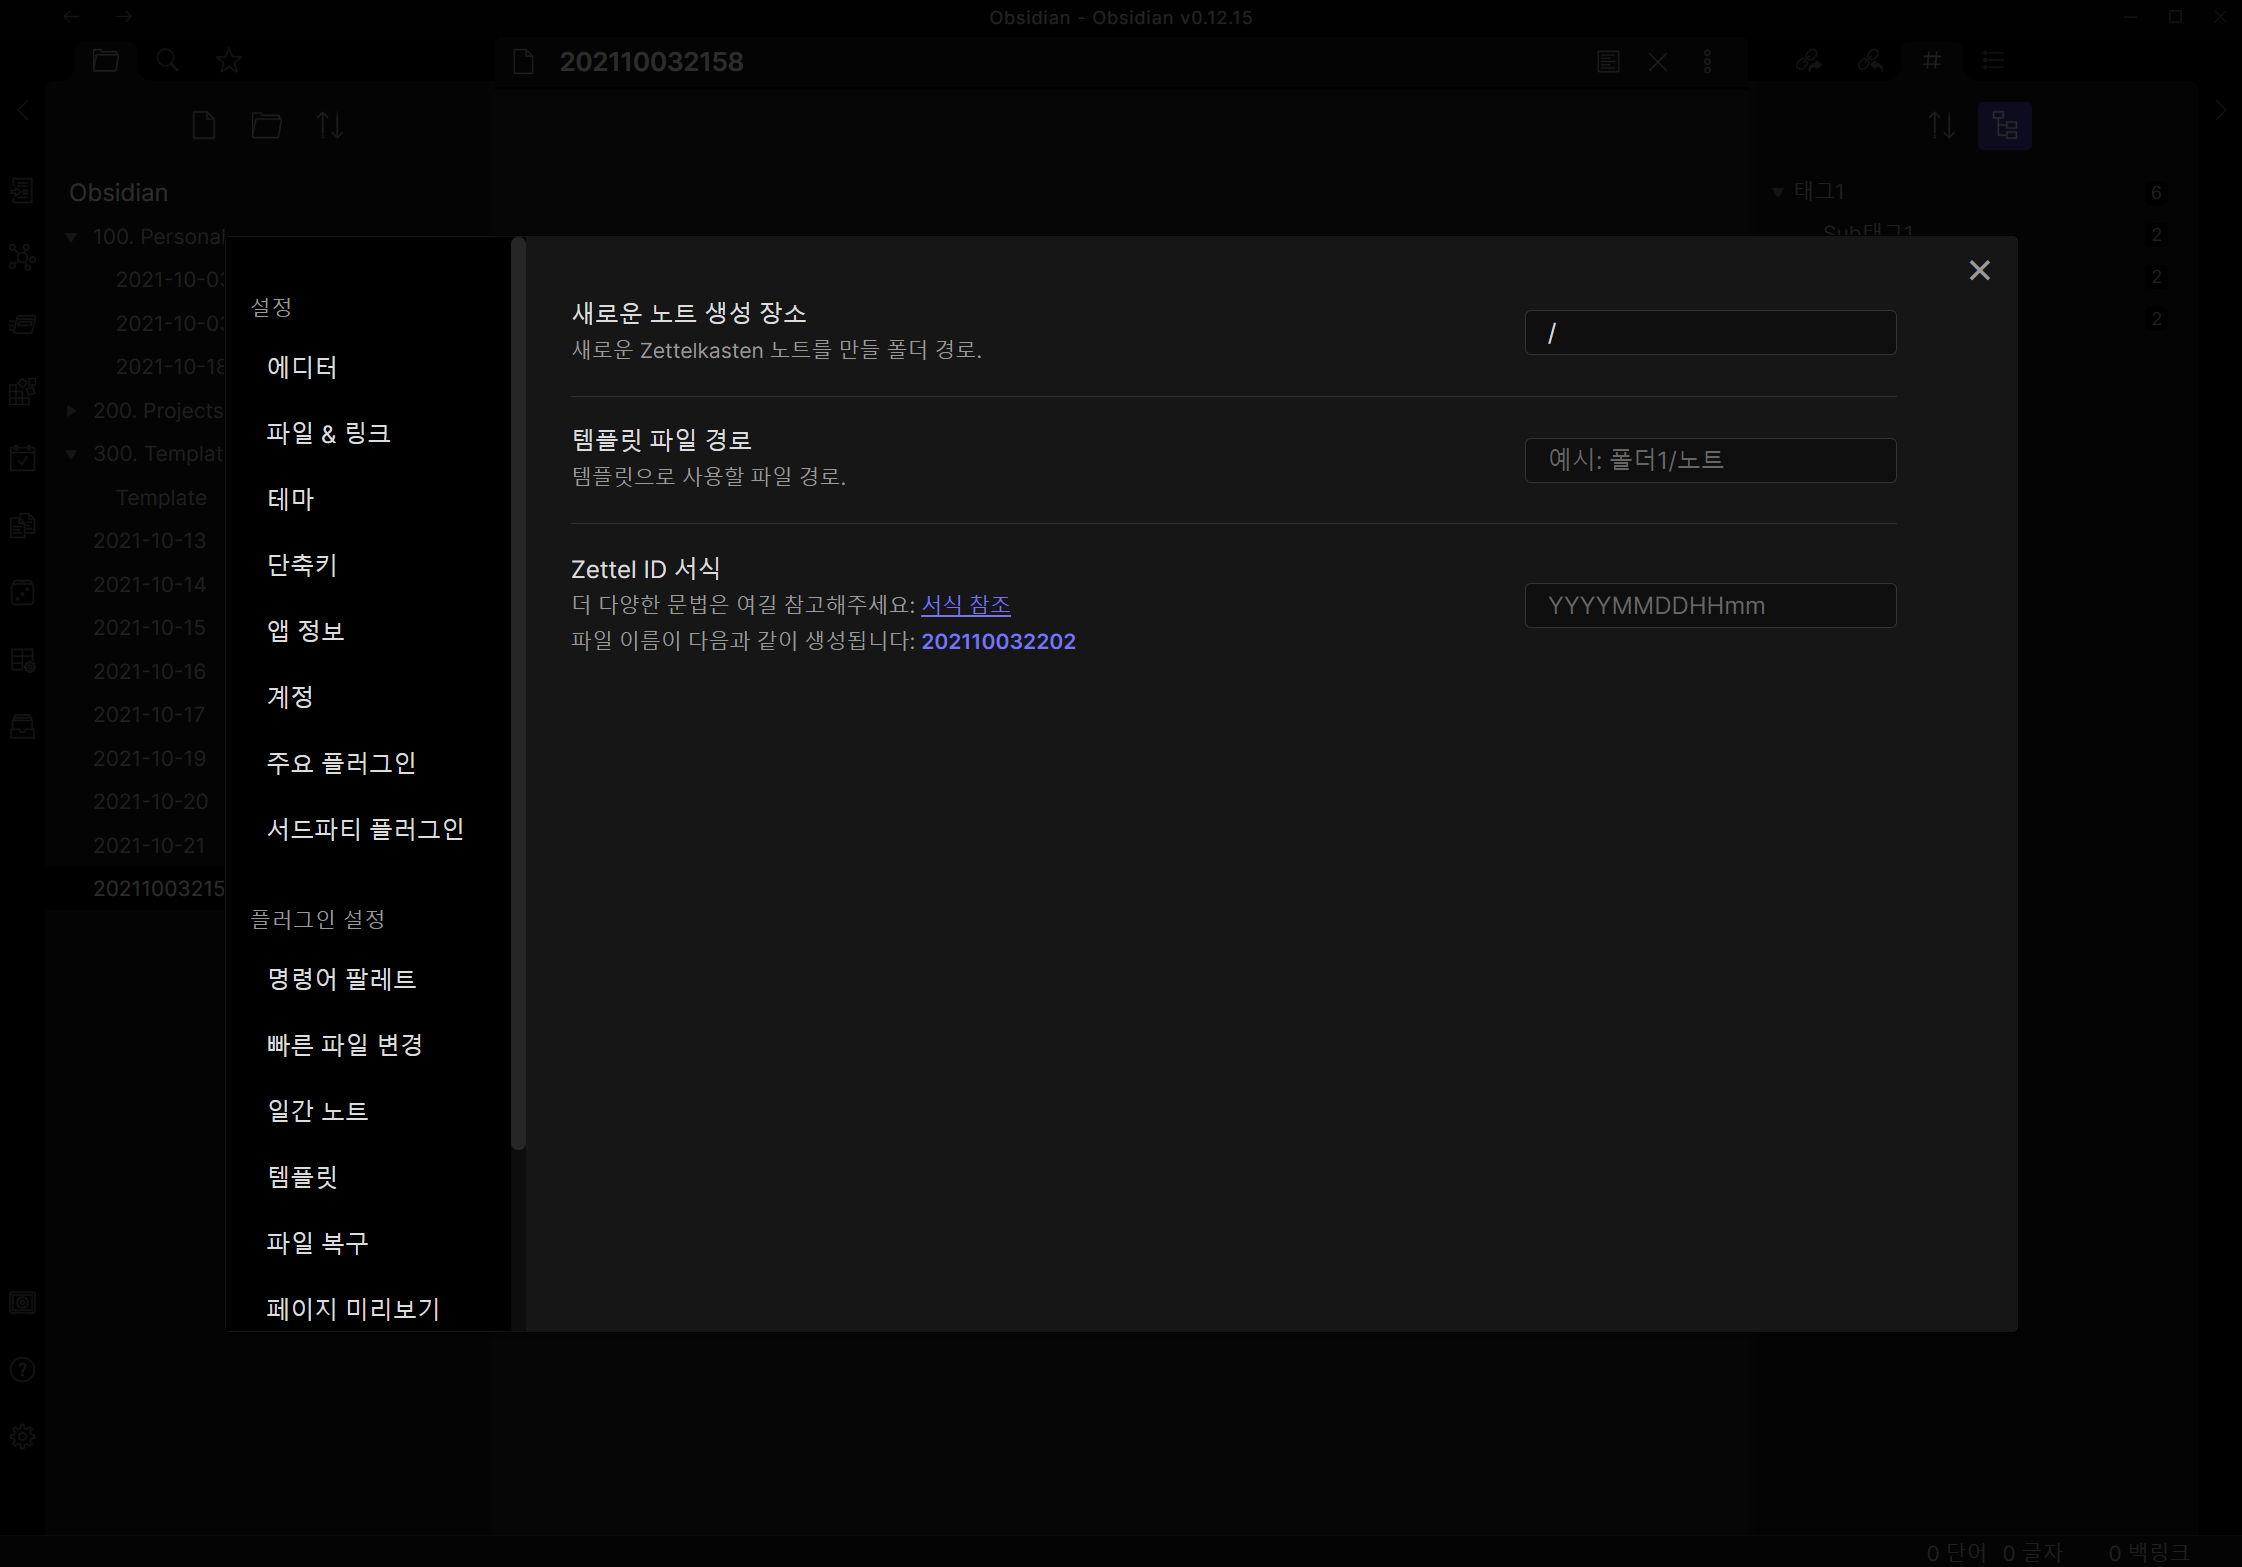Close the settings dialog
The height and width of the screenshot is (1567, 2242).
(1979, 271)
